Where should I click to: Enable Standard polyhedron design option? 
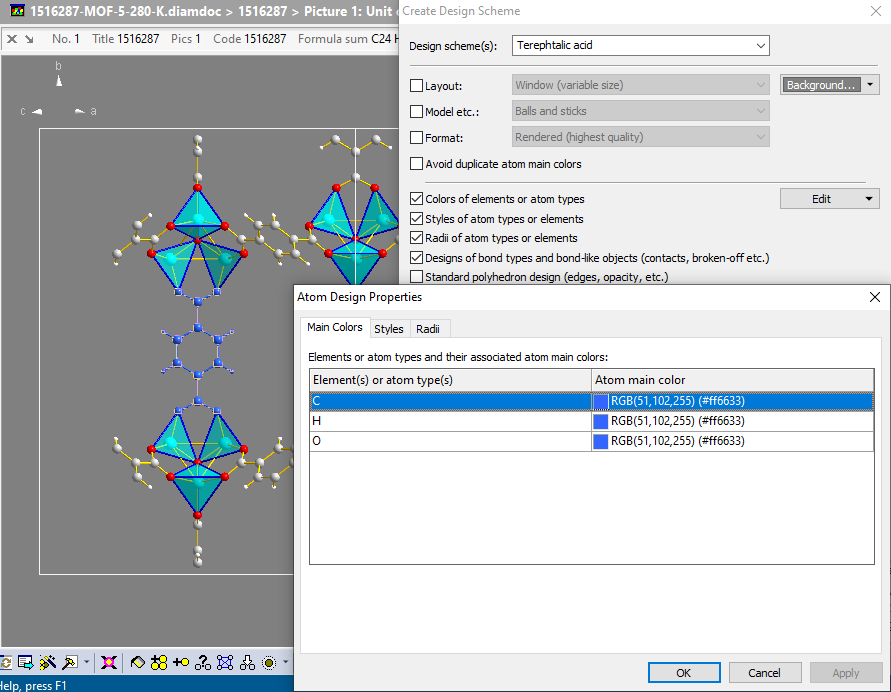[x=417, y=276]
